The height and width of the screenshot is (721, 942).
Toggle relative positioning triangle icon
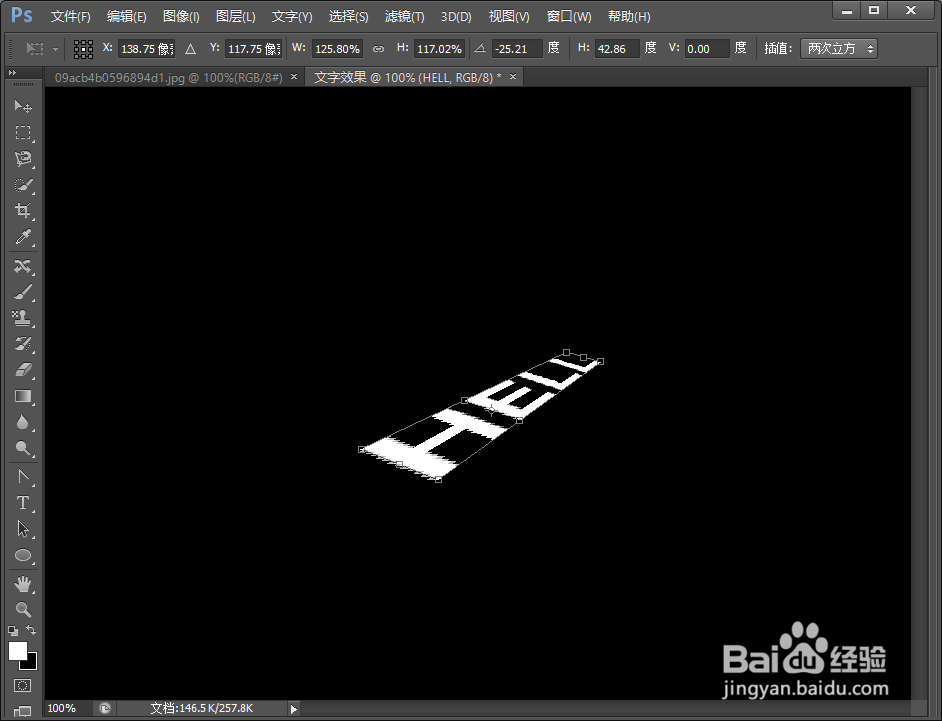pos(190,49)
